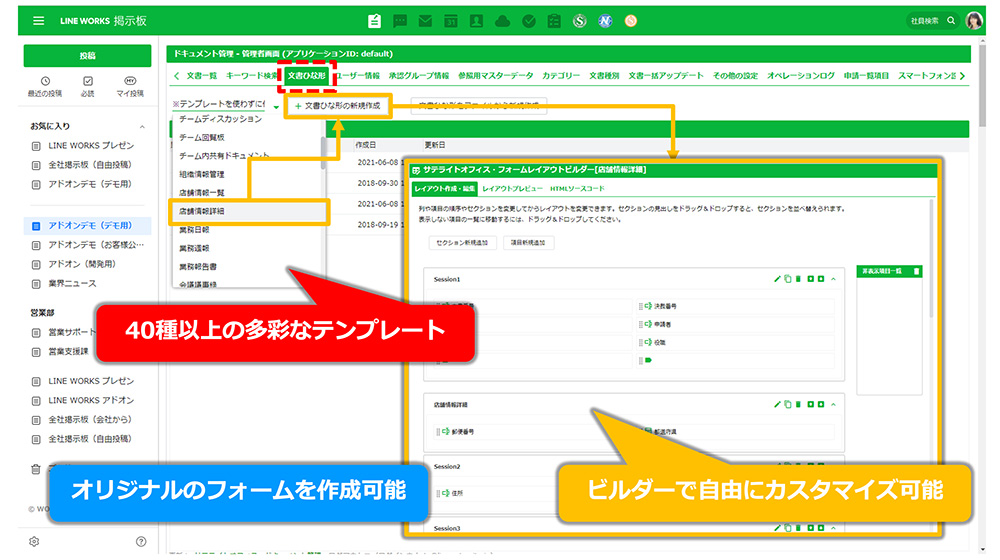This screenshot has width=1000, height=560.
Task: Click the green 投稿 button
Action: click(87, 55)
